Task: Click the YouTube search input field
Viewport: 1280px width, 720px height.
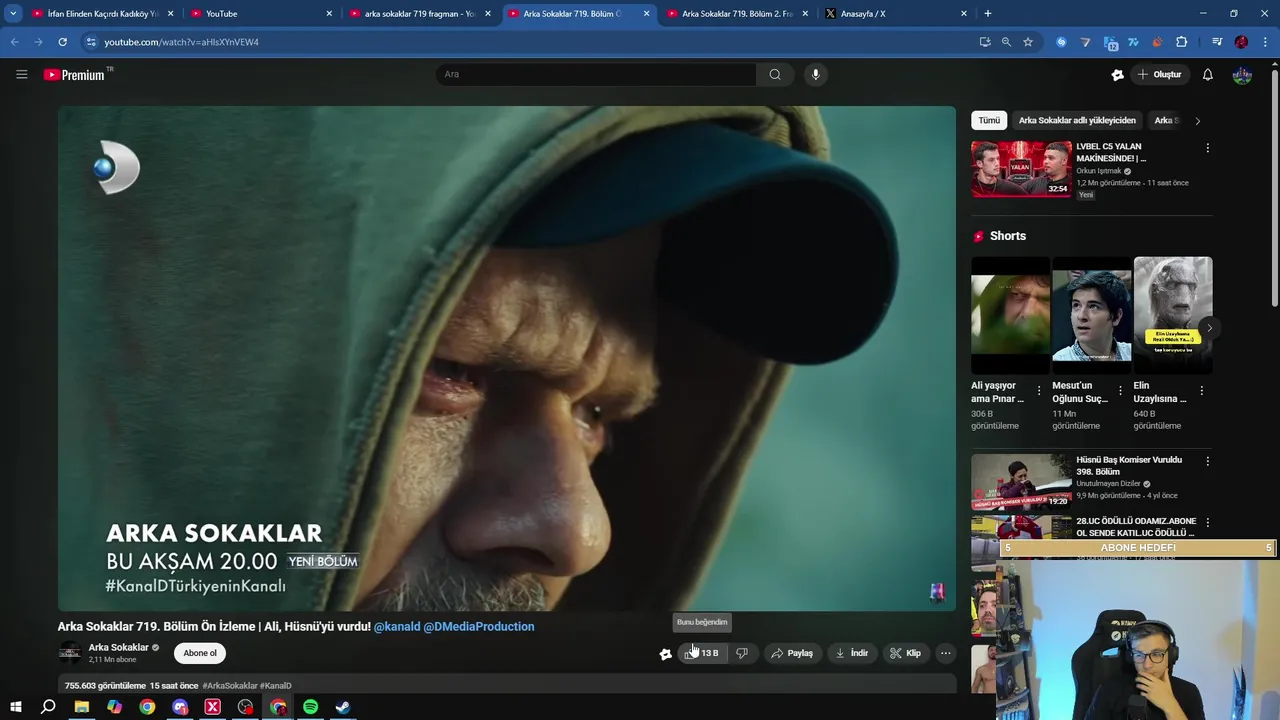Action: click(x=596, y=74)
